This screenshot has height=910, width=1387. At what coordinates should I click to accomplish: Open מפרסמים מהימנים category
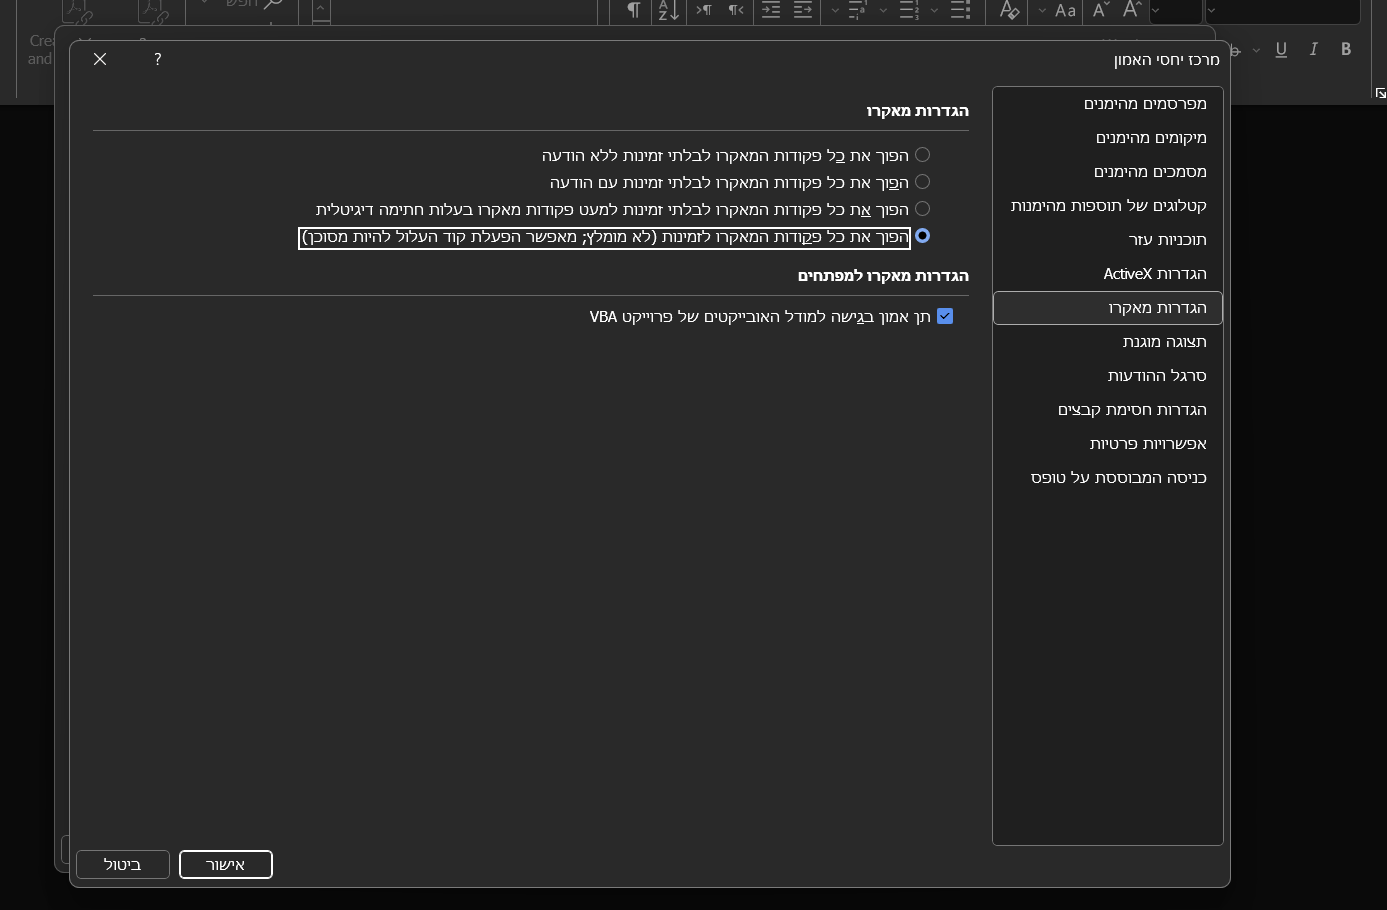click(x=1108, y=104)
